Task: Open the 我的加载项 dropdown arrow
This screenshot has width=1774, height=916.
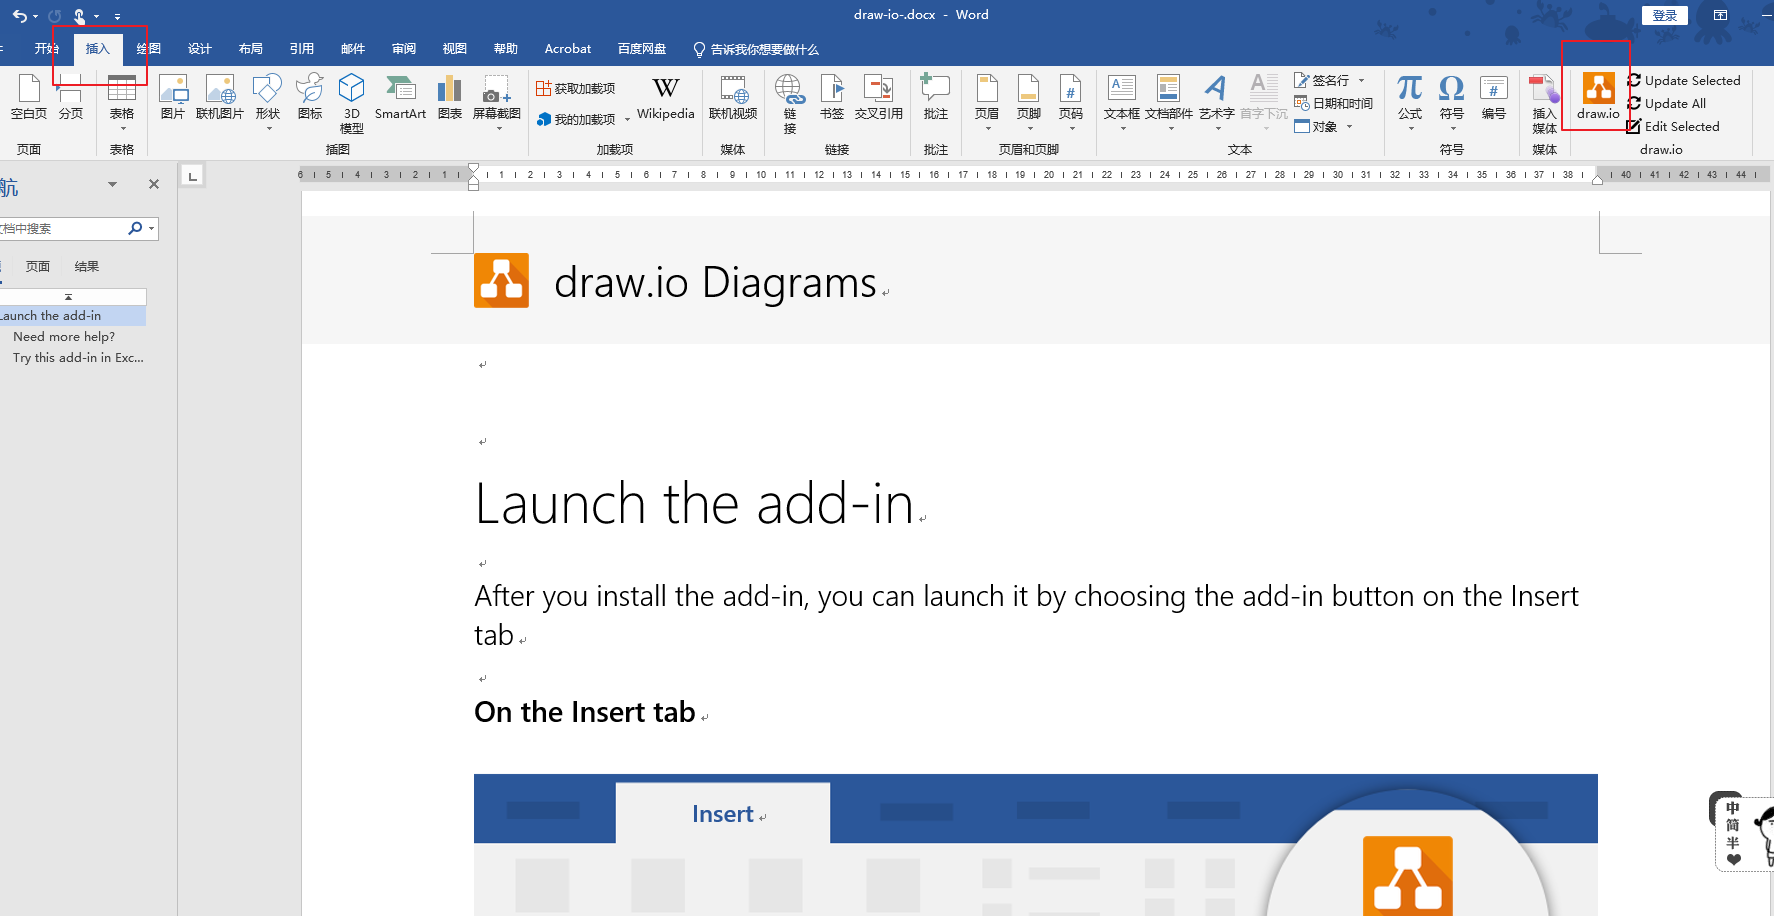Action: point(627,120)
